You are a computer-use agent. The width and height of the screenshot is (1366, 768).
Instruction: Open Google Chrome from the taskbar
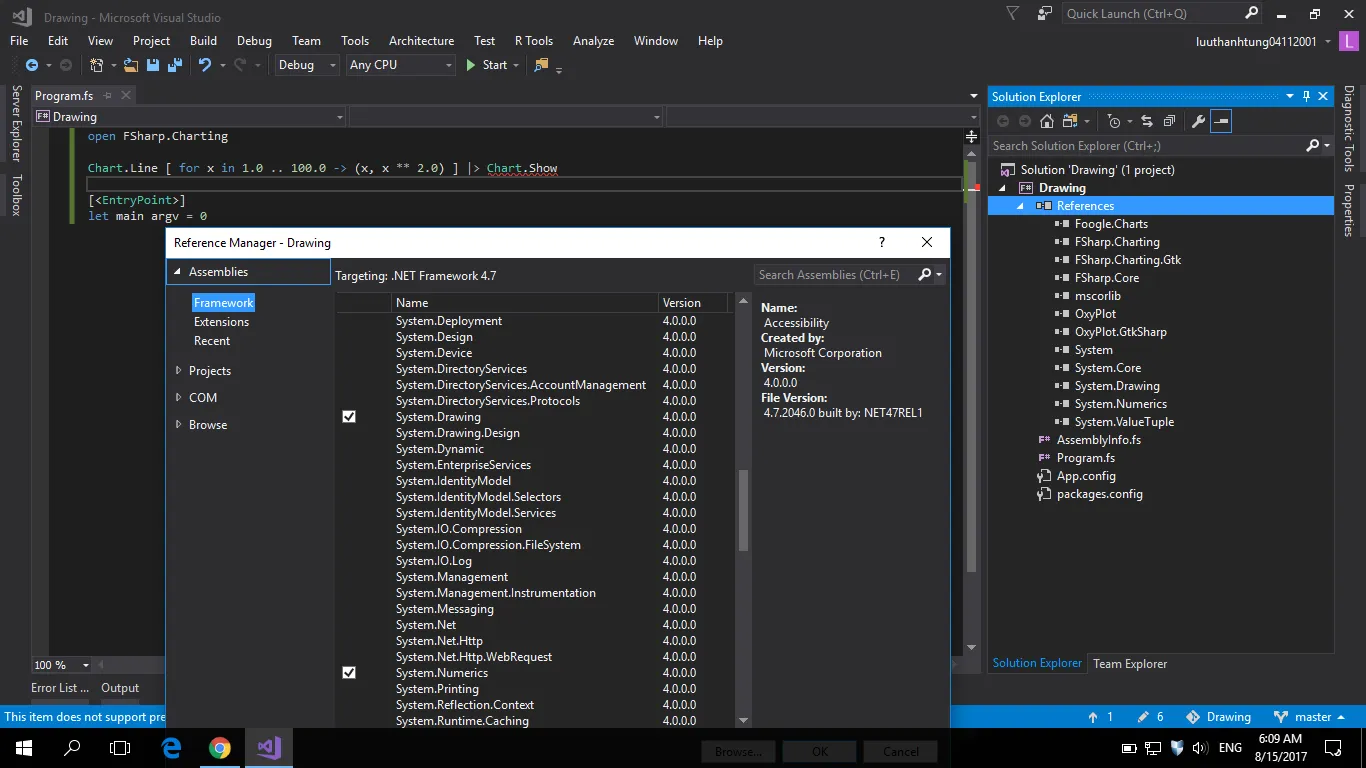tap(220, 748)
